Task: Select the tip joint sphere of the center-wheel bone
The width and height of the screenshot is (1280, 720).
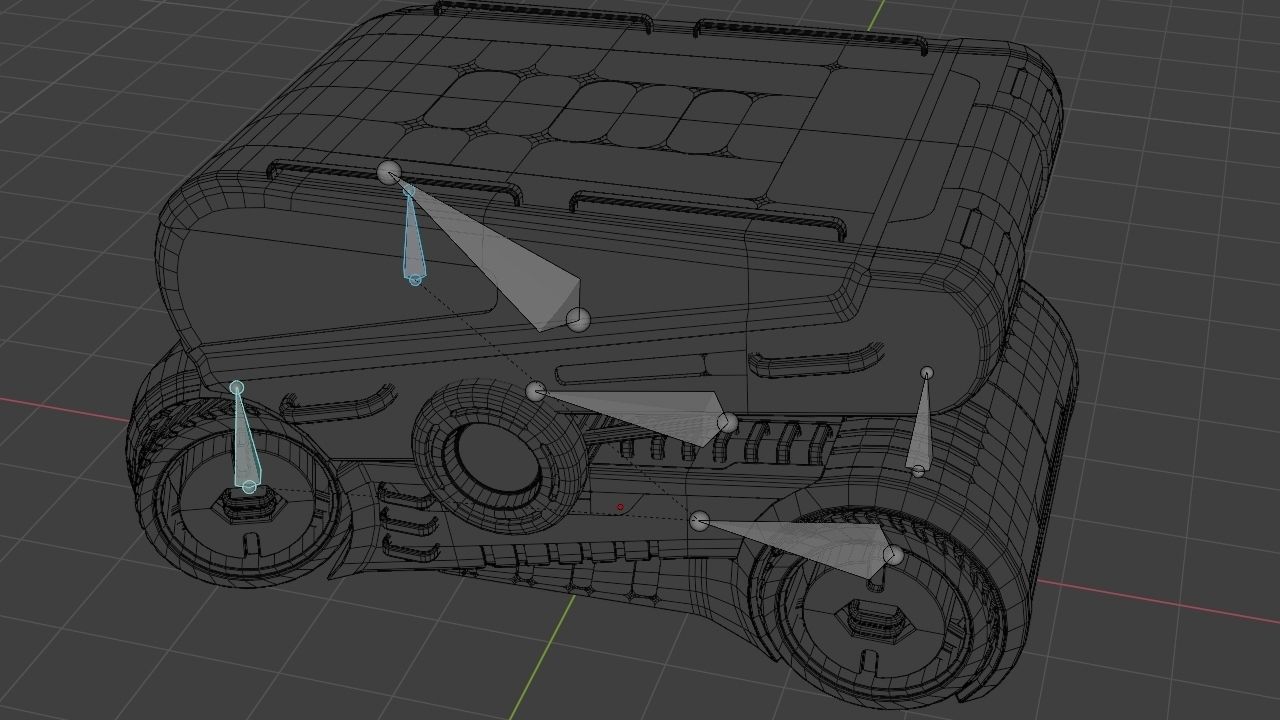Action: point(727,423)
